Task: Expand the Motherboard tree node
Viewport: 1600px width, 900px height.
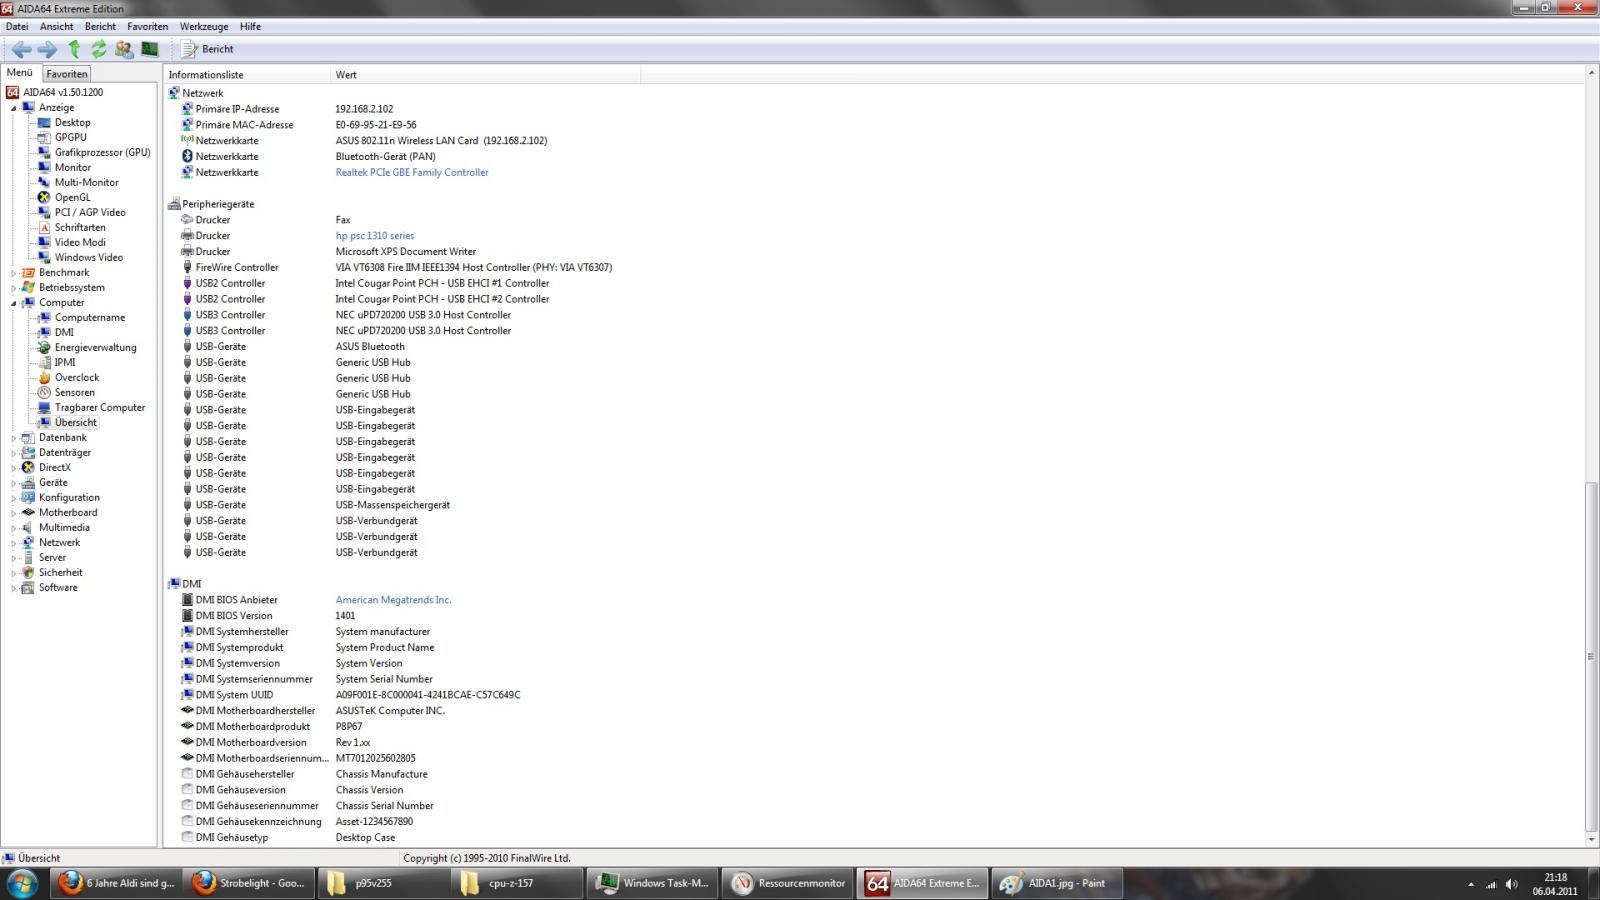Action: click(14, 513)
